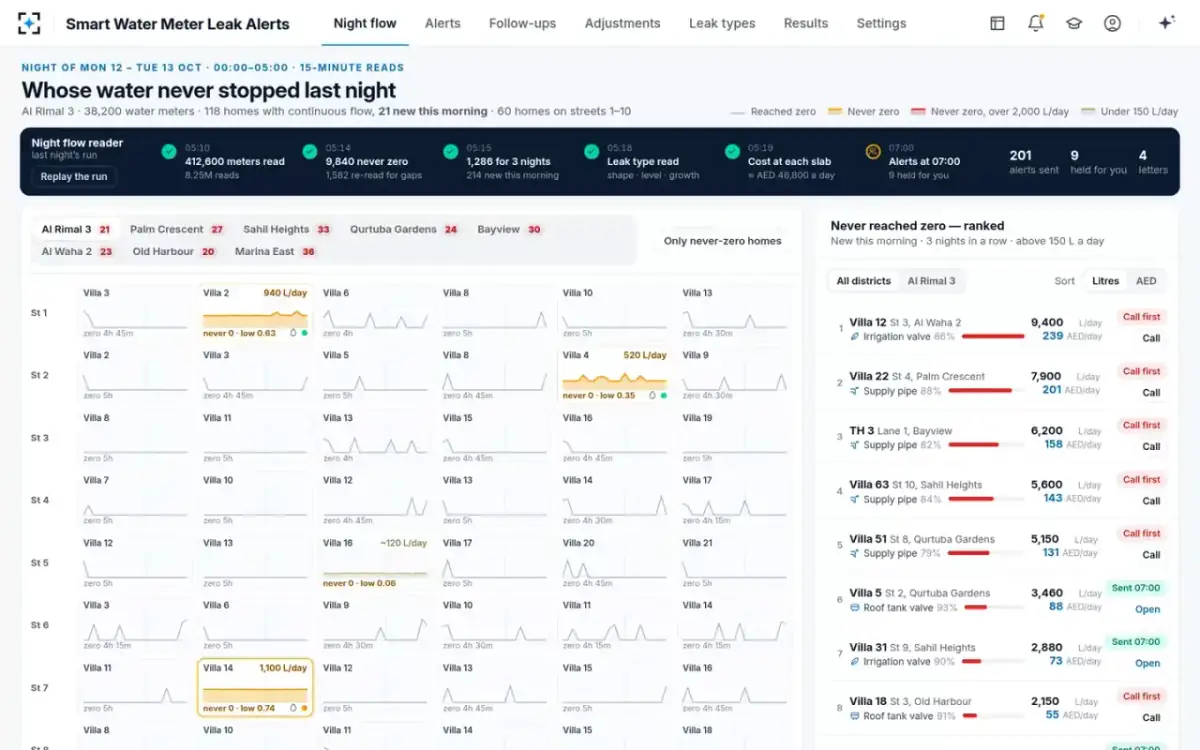
Task: Click check icon beside 412,600 meters read
Action: (169, 152)
